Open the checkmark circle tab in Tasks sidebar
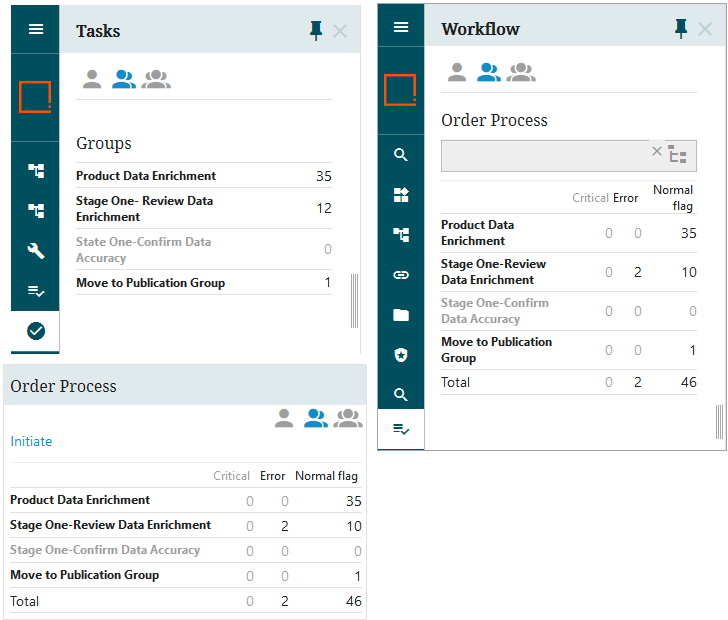The width and height of the screenshot is (728, 620). pyautogui.click(x=36, y=331)
